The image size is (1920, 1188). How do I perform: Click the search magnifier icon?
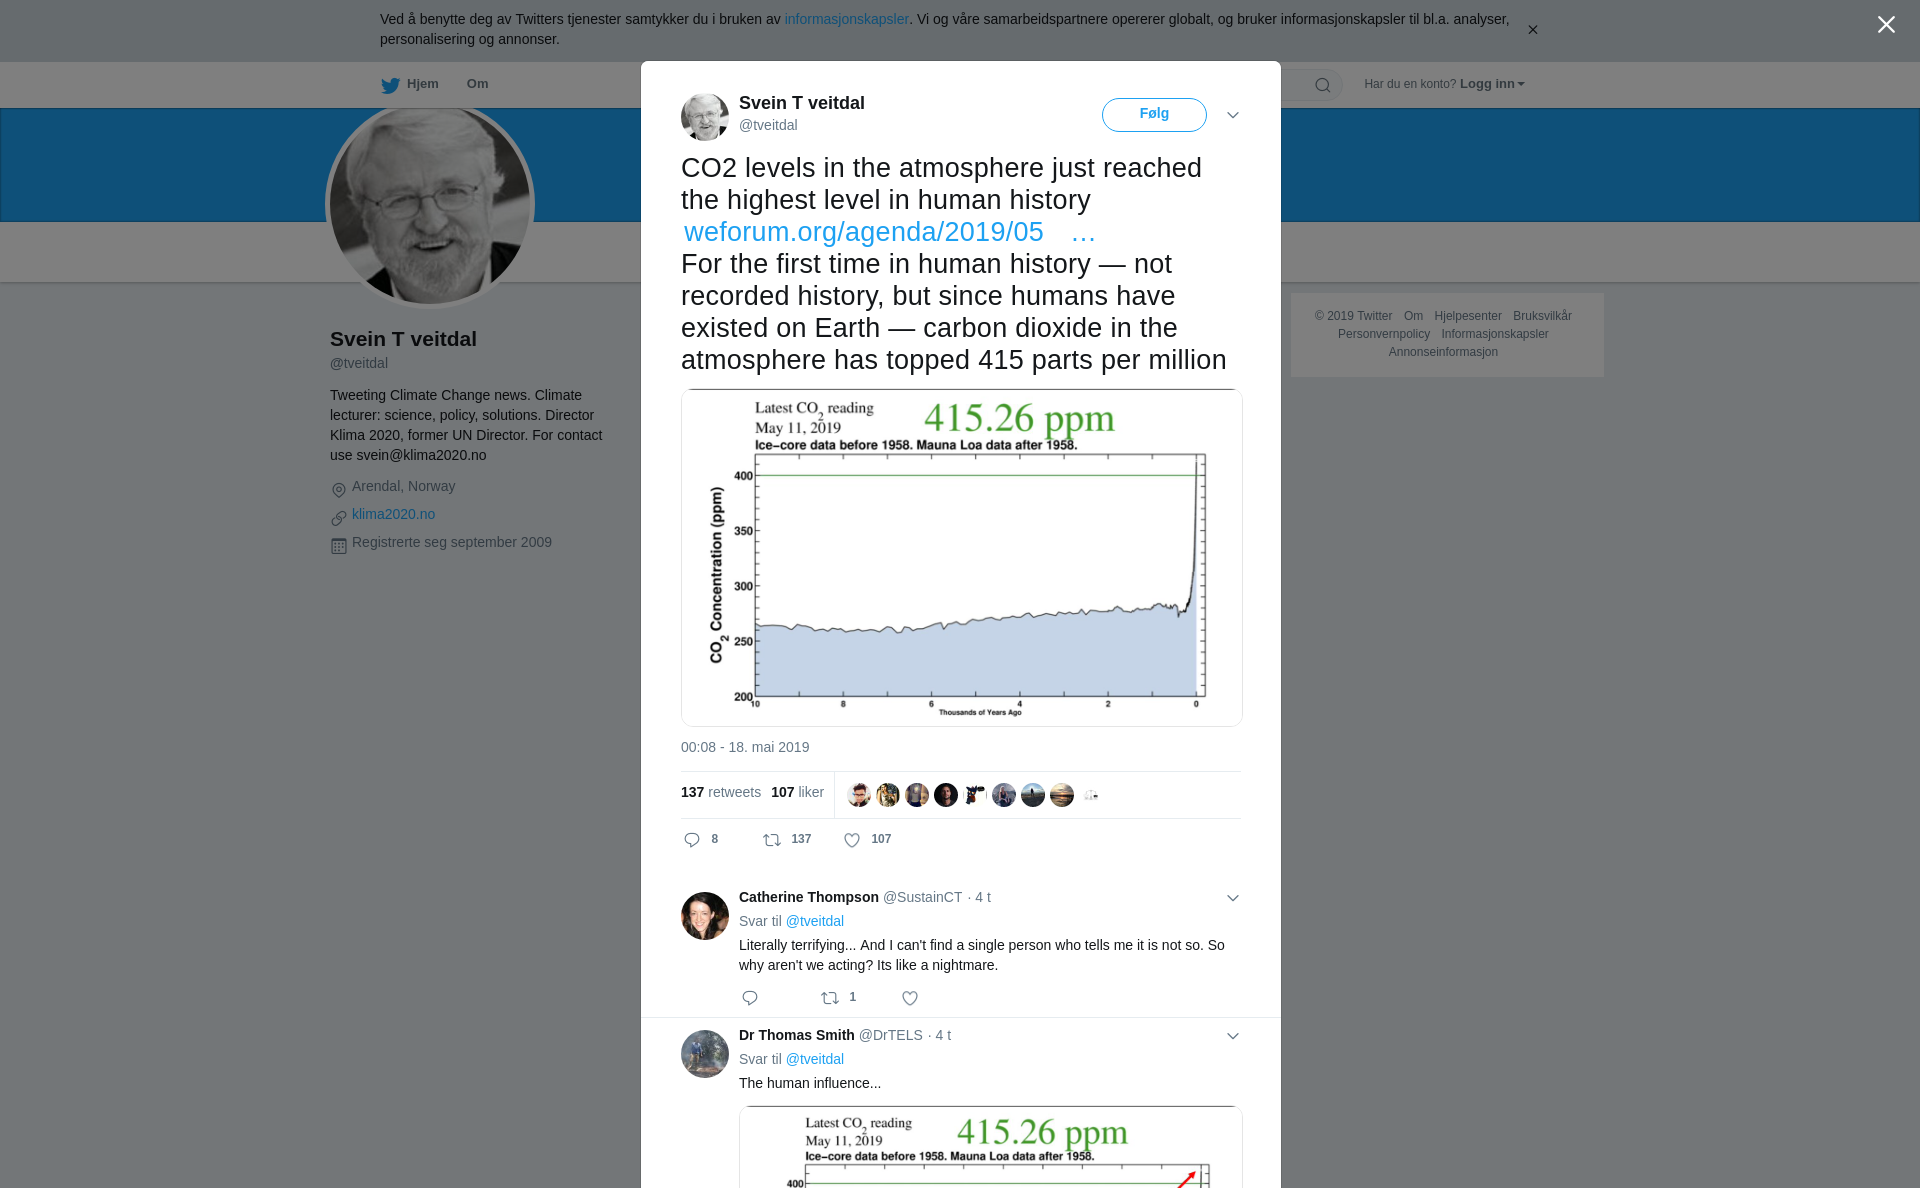tap(1323, 85)
